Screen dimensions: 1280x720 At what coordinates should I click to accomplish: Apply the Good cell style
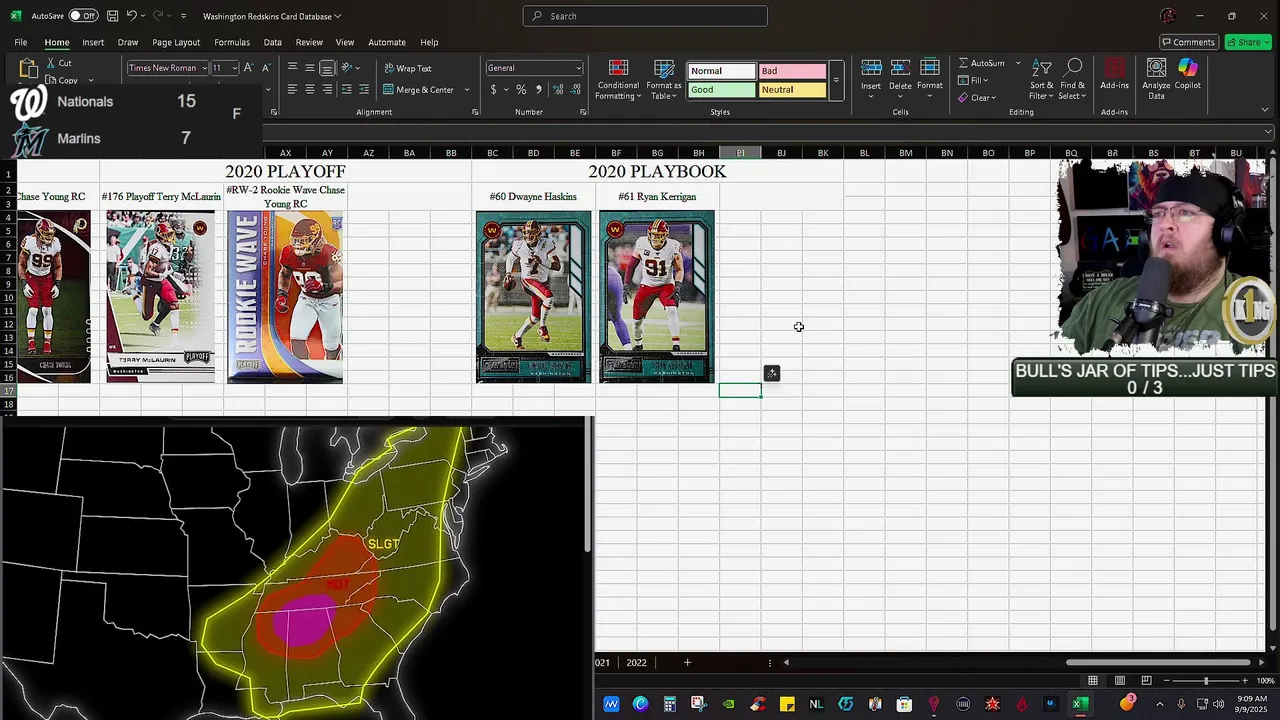pos(721,89)
